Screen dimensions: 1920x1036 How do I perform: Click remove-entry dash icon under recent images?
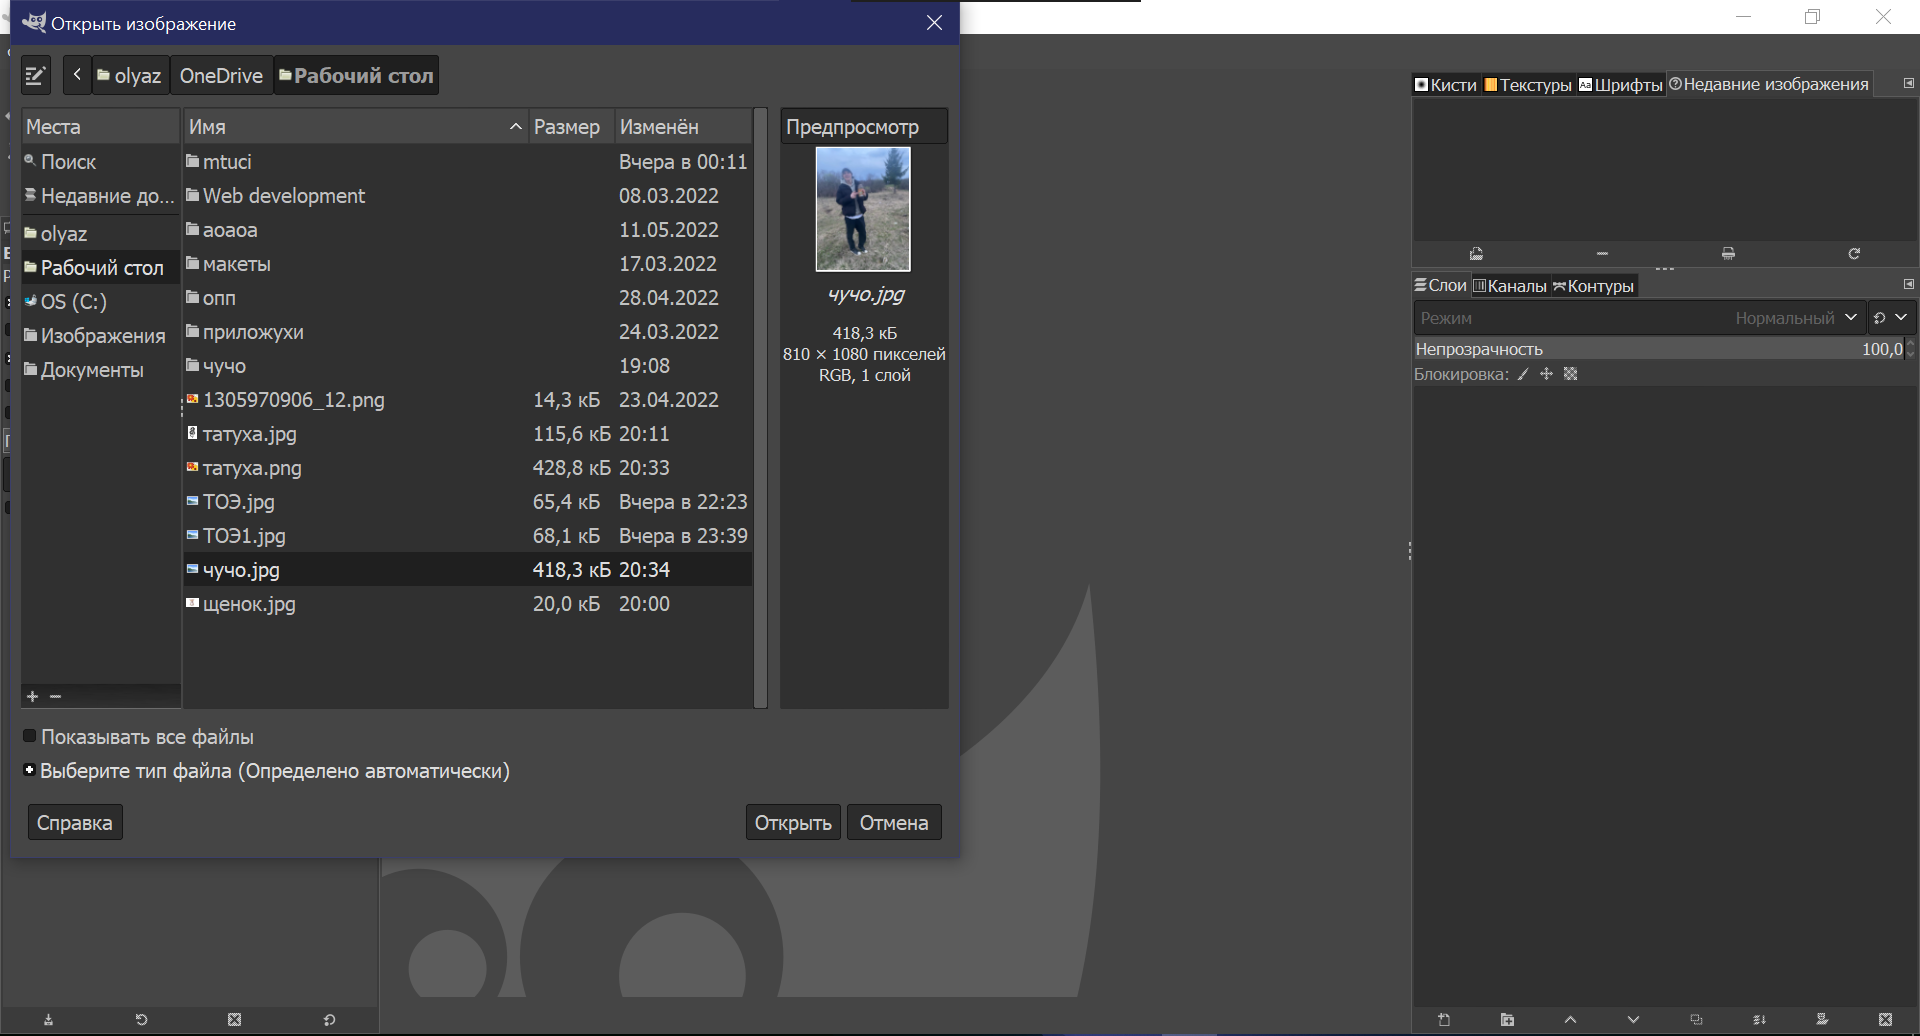[1602, 254]
